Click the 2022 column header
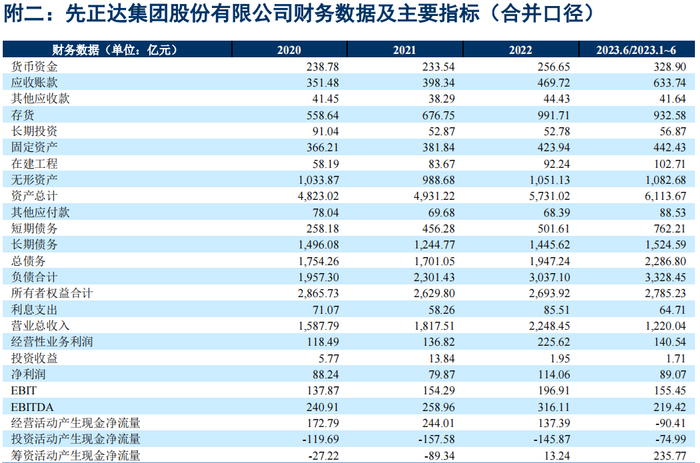700x463 pixels. click(521, 49)
